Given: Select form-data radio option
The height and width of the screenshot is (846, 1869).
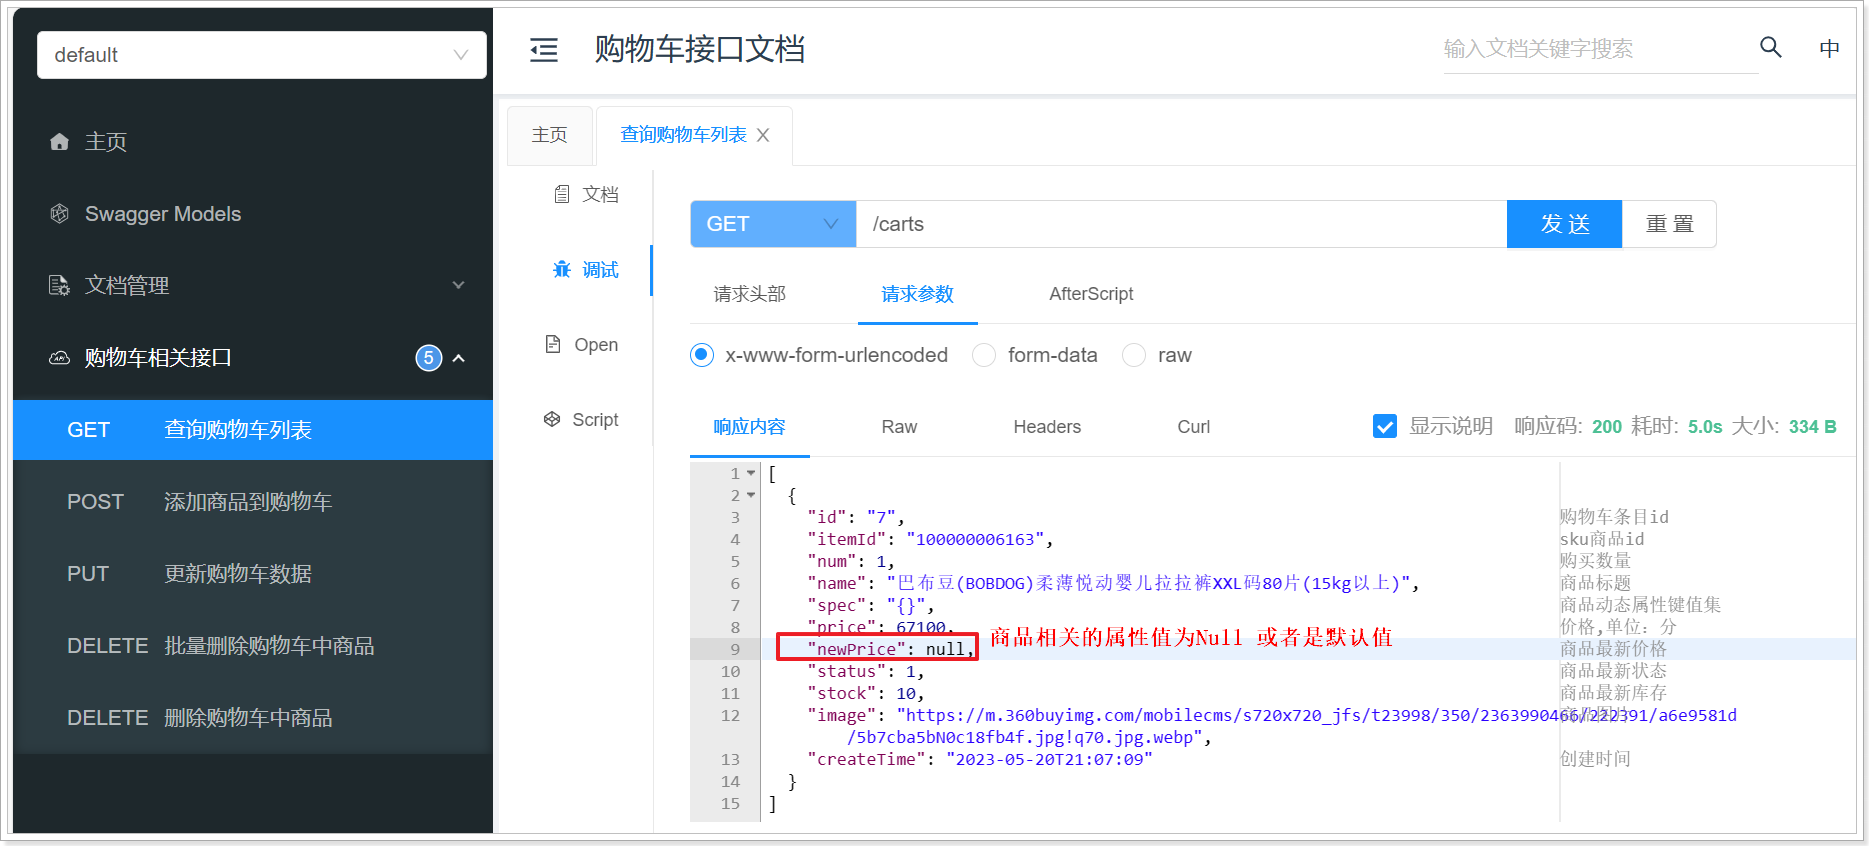Looking at the screenshot, I should click(x=984, y=355).
